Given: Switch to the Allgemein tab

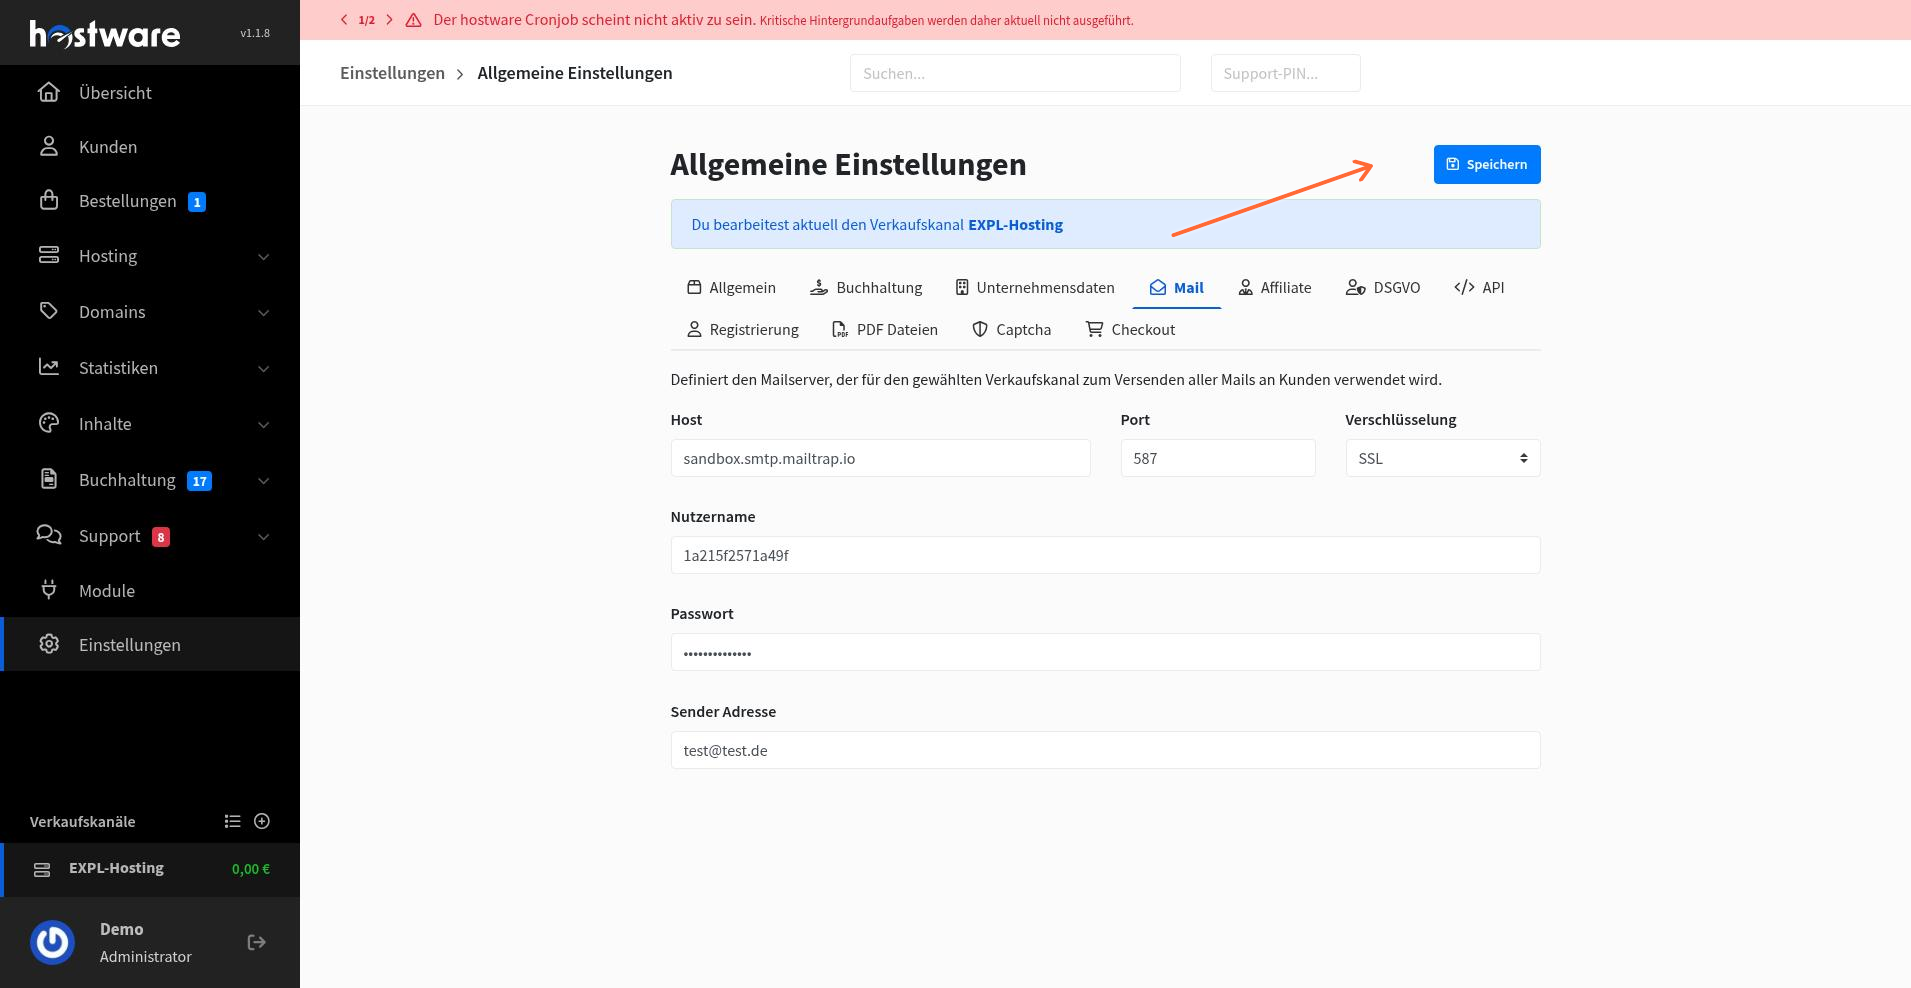Looking at the screenshot, I should point(731,287).
